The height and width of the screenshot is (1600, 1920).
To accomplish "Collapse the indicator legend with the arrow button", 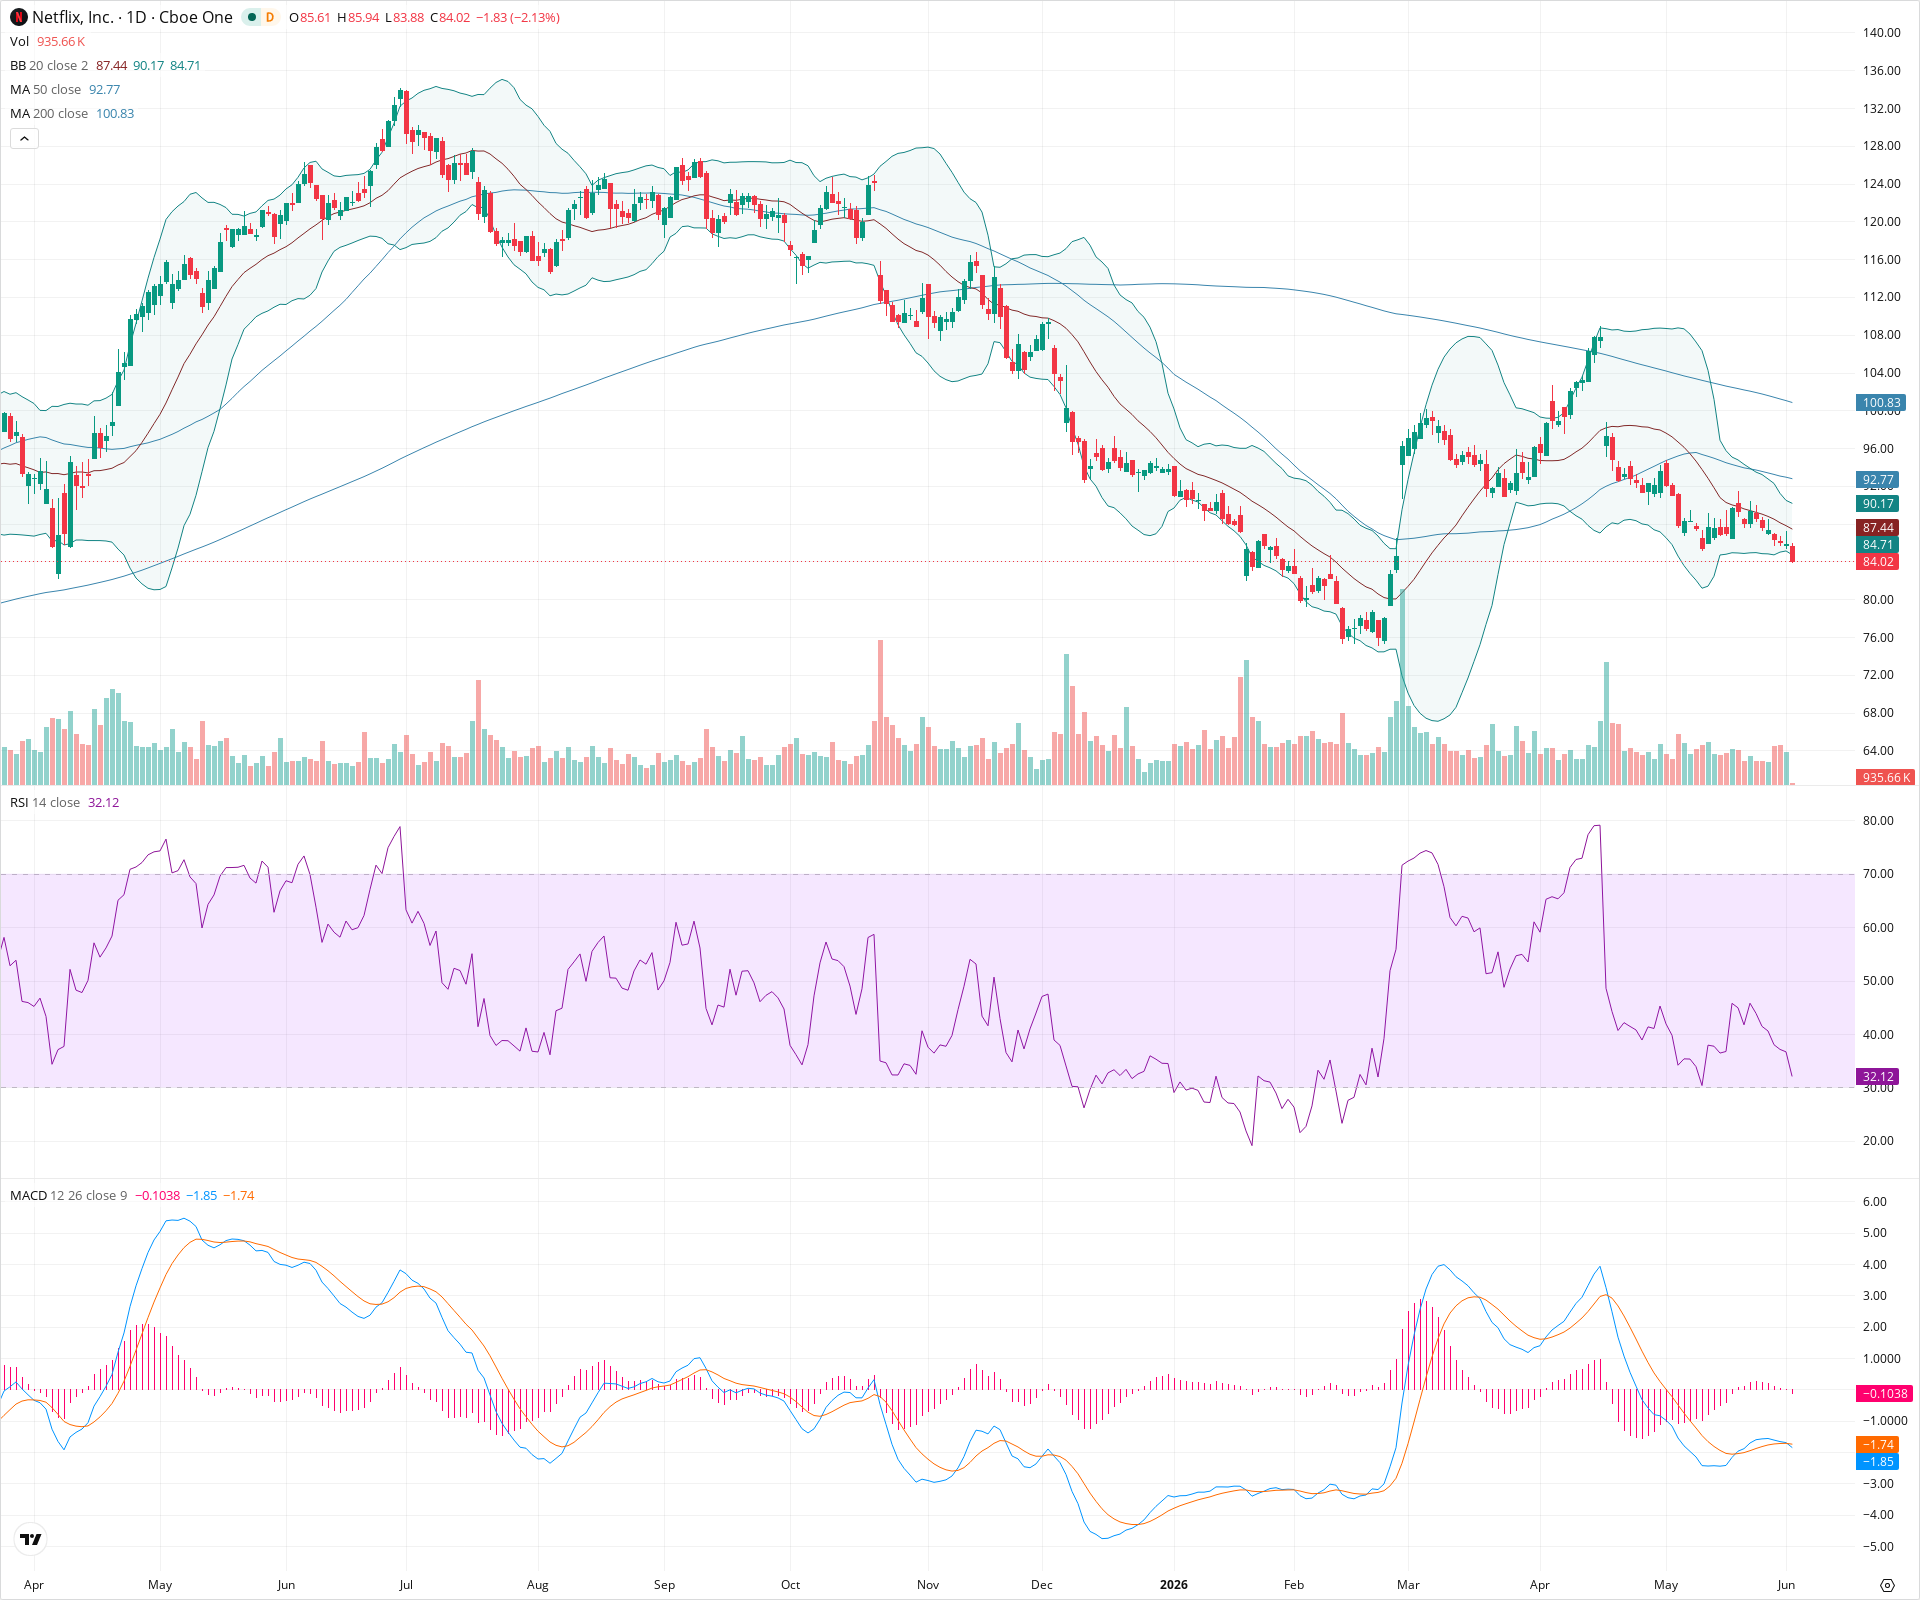I will point(24,138).
